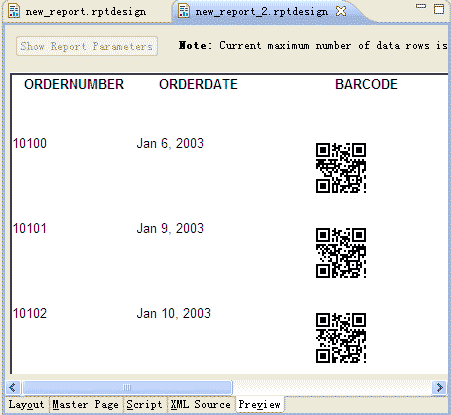Click the new_report.rptdesign file icon
Viewport: 451px width, 415px height.
[x=14, y=11]
